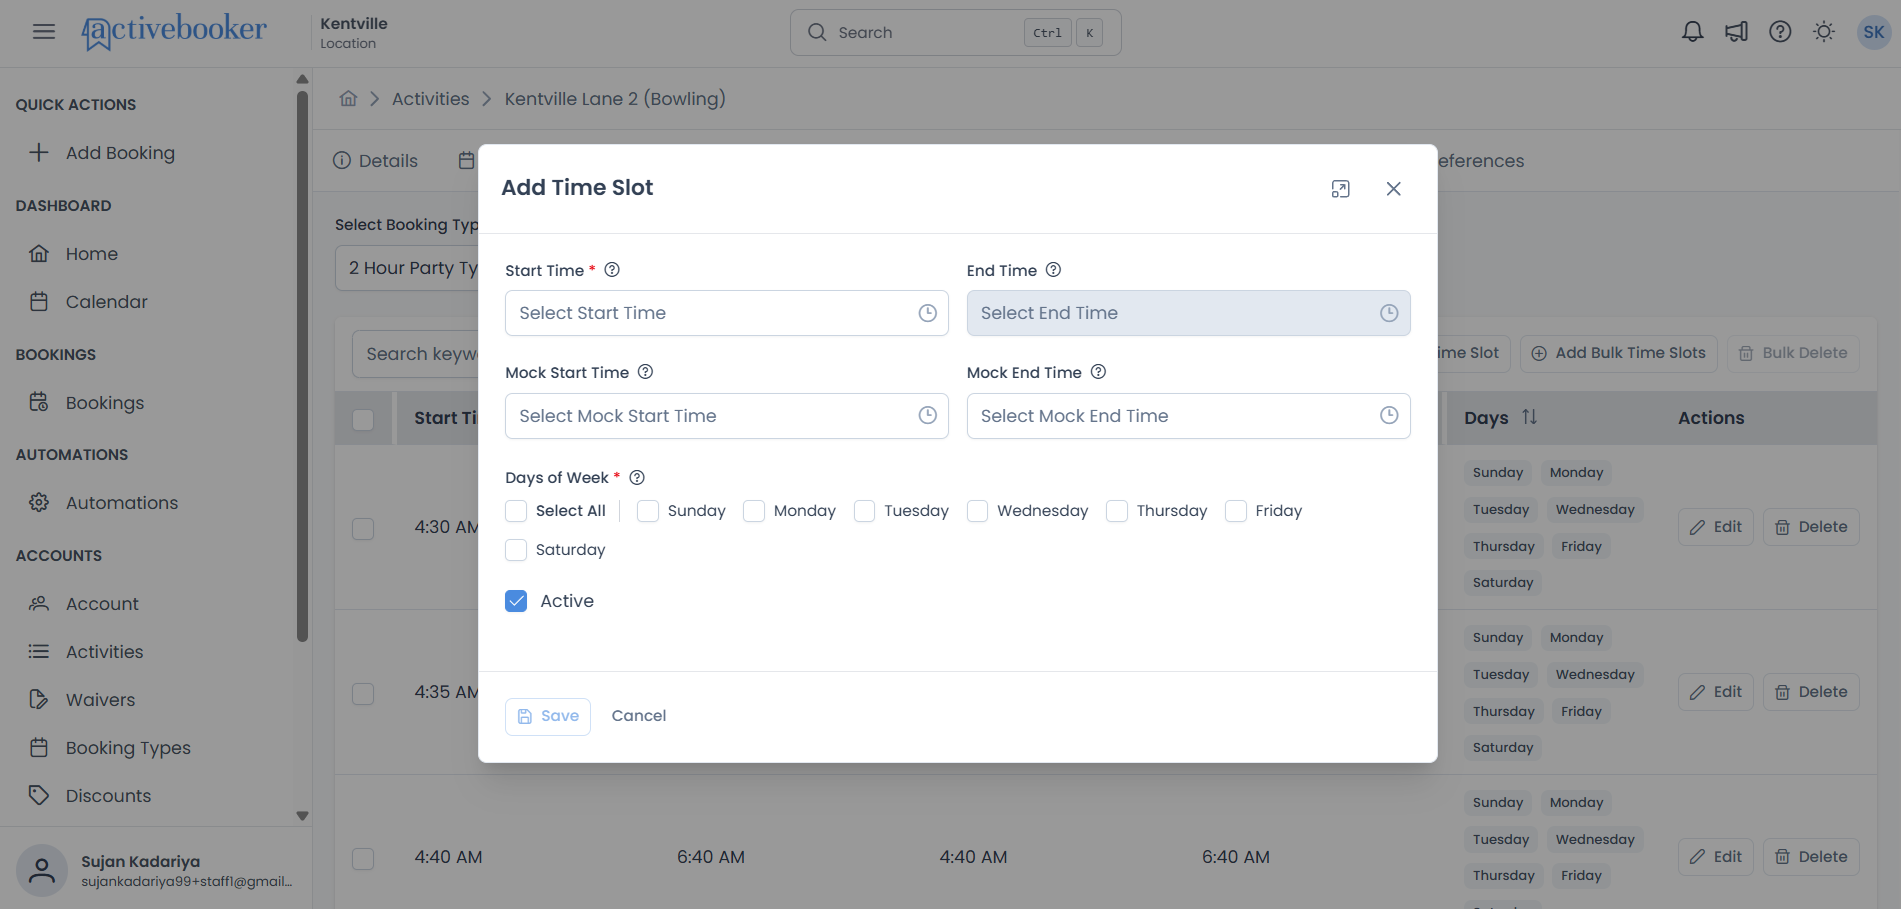Viewport: 1901px width, 909px height.
Task: Show End Time help tooltip icon
Action: [1053, 270]
